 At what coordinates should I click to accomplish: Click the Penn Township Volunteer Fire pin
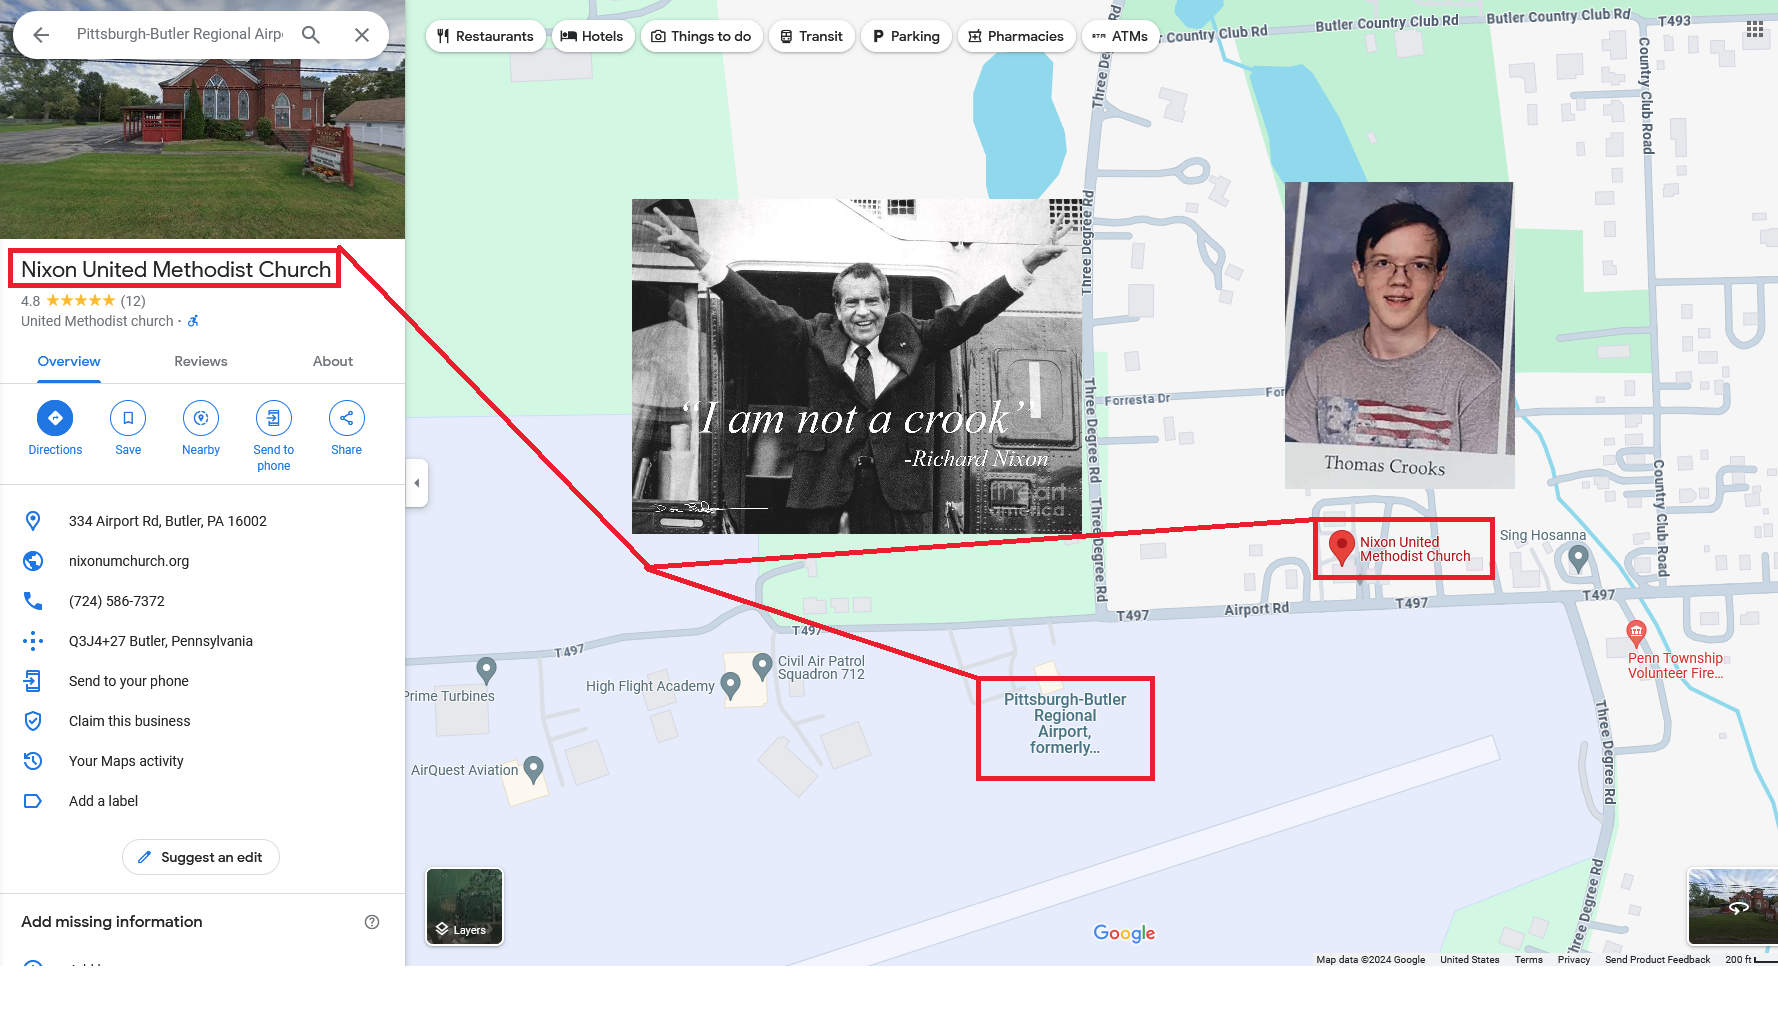click(1636, 632)
